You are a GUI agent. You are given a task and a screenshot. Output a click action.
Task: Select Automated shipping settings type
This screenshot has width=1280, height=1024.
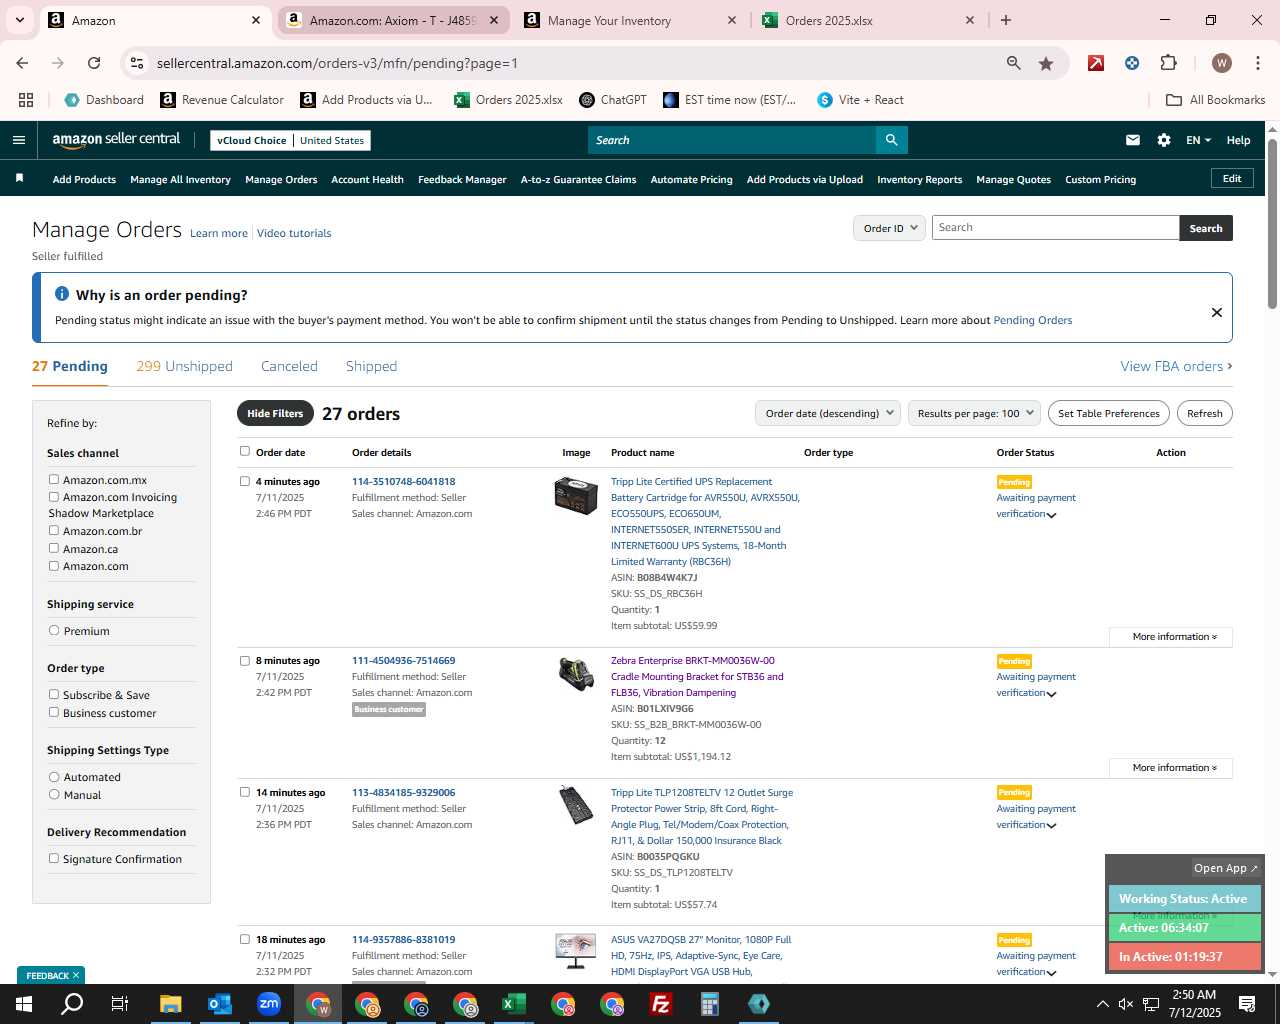(54, 776)
